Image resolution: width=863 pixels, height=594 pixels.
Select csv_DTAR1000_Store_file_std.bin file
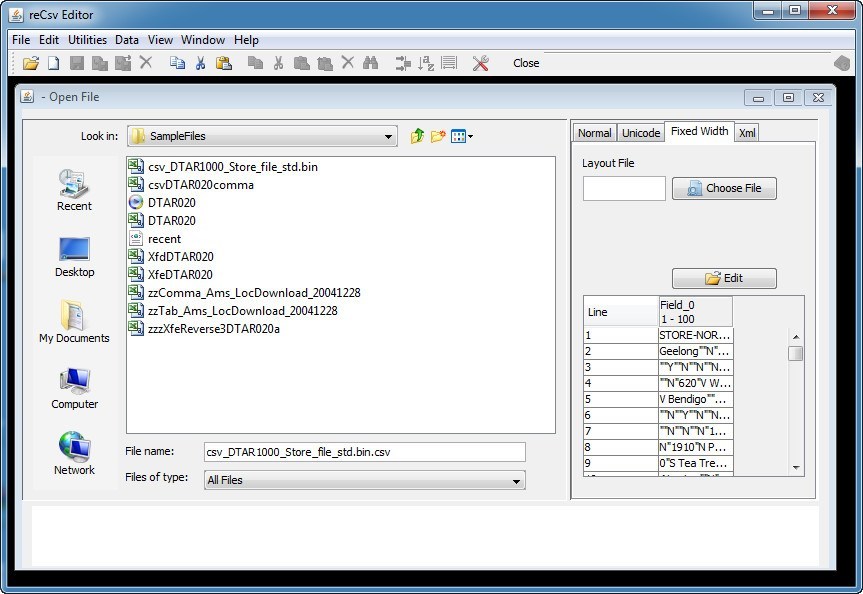pos(223,166)
